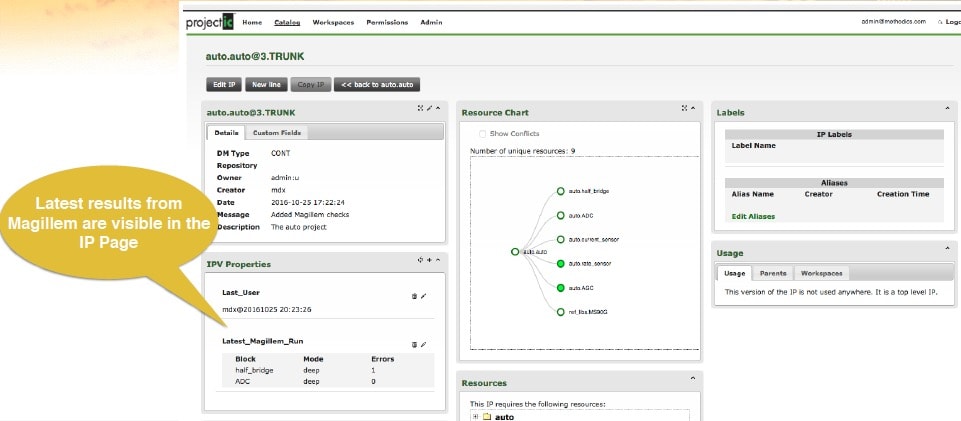Collapse the Usage panel
The image size is (961, 421).
tap(948, 248)
